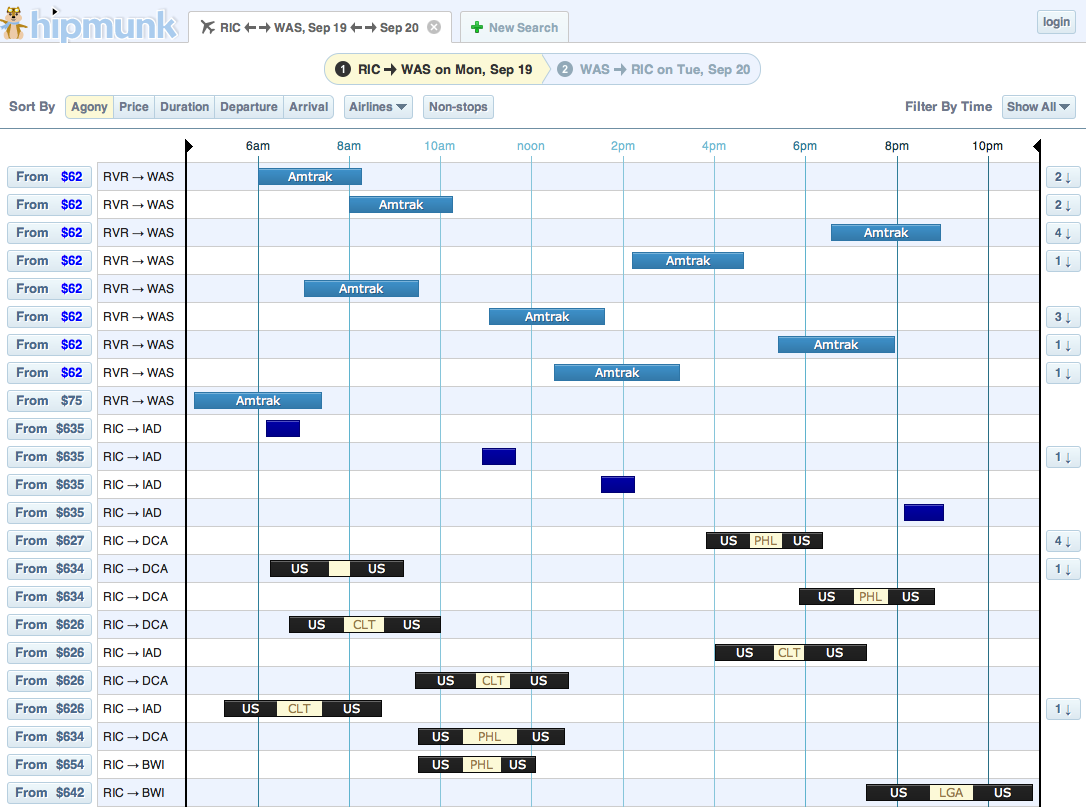Select the From $627 fare button
Image resolution: width=1086 pixels, height=807 pixels.
(x=49, y=540)
